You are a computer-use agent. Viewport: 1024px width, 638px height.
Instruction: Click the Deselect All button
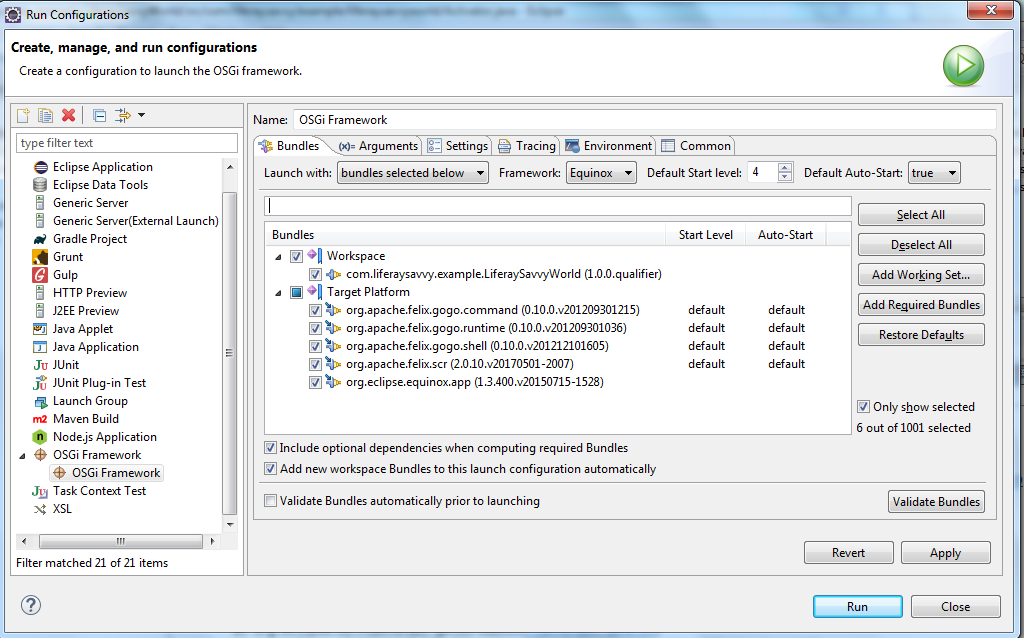(921, 245)
